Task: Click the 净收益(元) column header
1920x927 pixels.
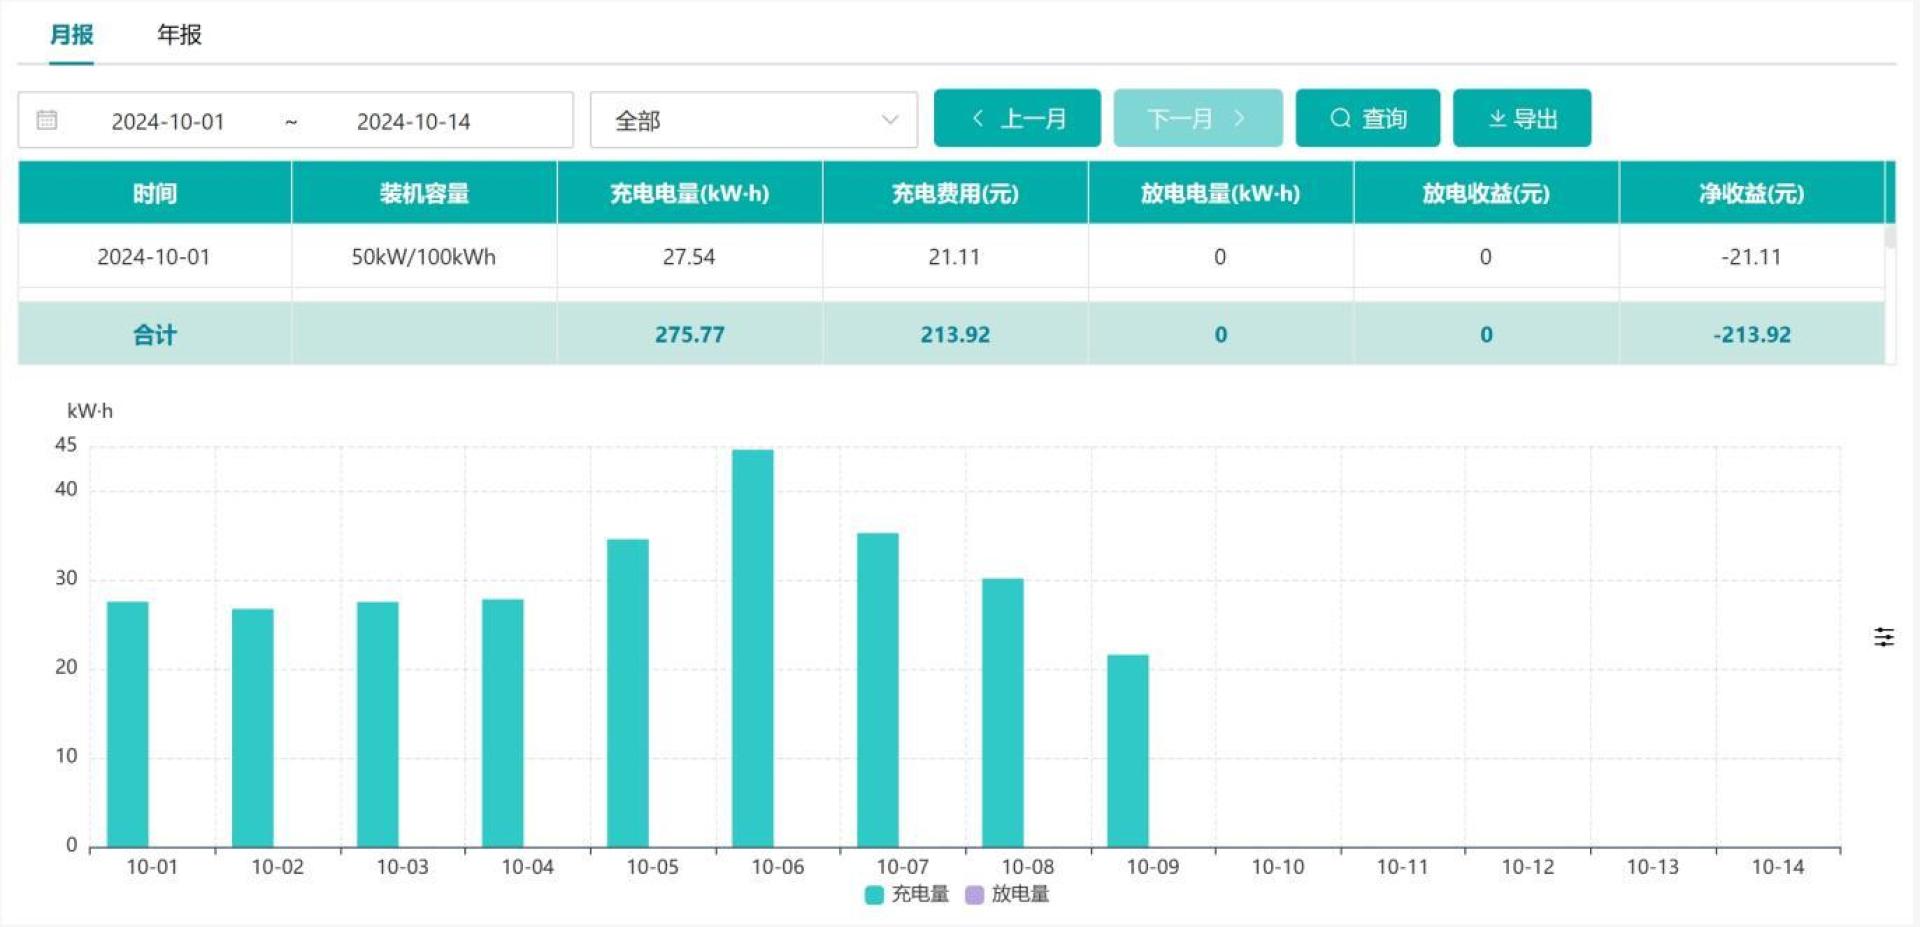Action: point(1751,193)
